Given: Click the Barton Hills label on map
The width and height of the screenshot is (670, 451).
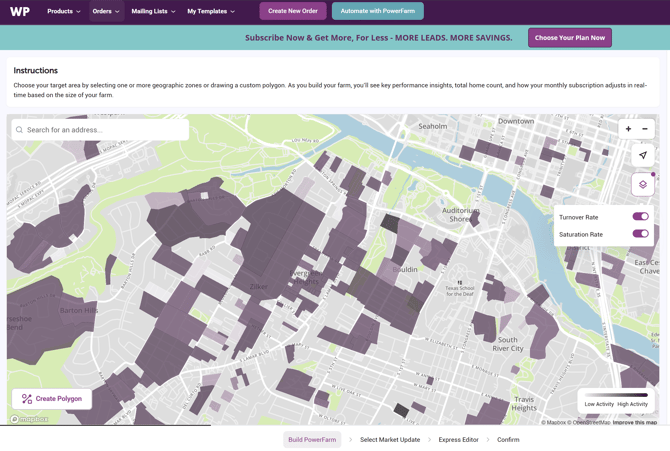Looking at the screenshot, I should coord(79,310).
